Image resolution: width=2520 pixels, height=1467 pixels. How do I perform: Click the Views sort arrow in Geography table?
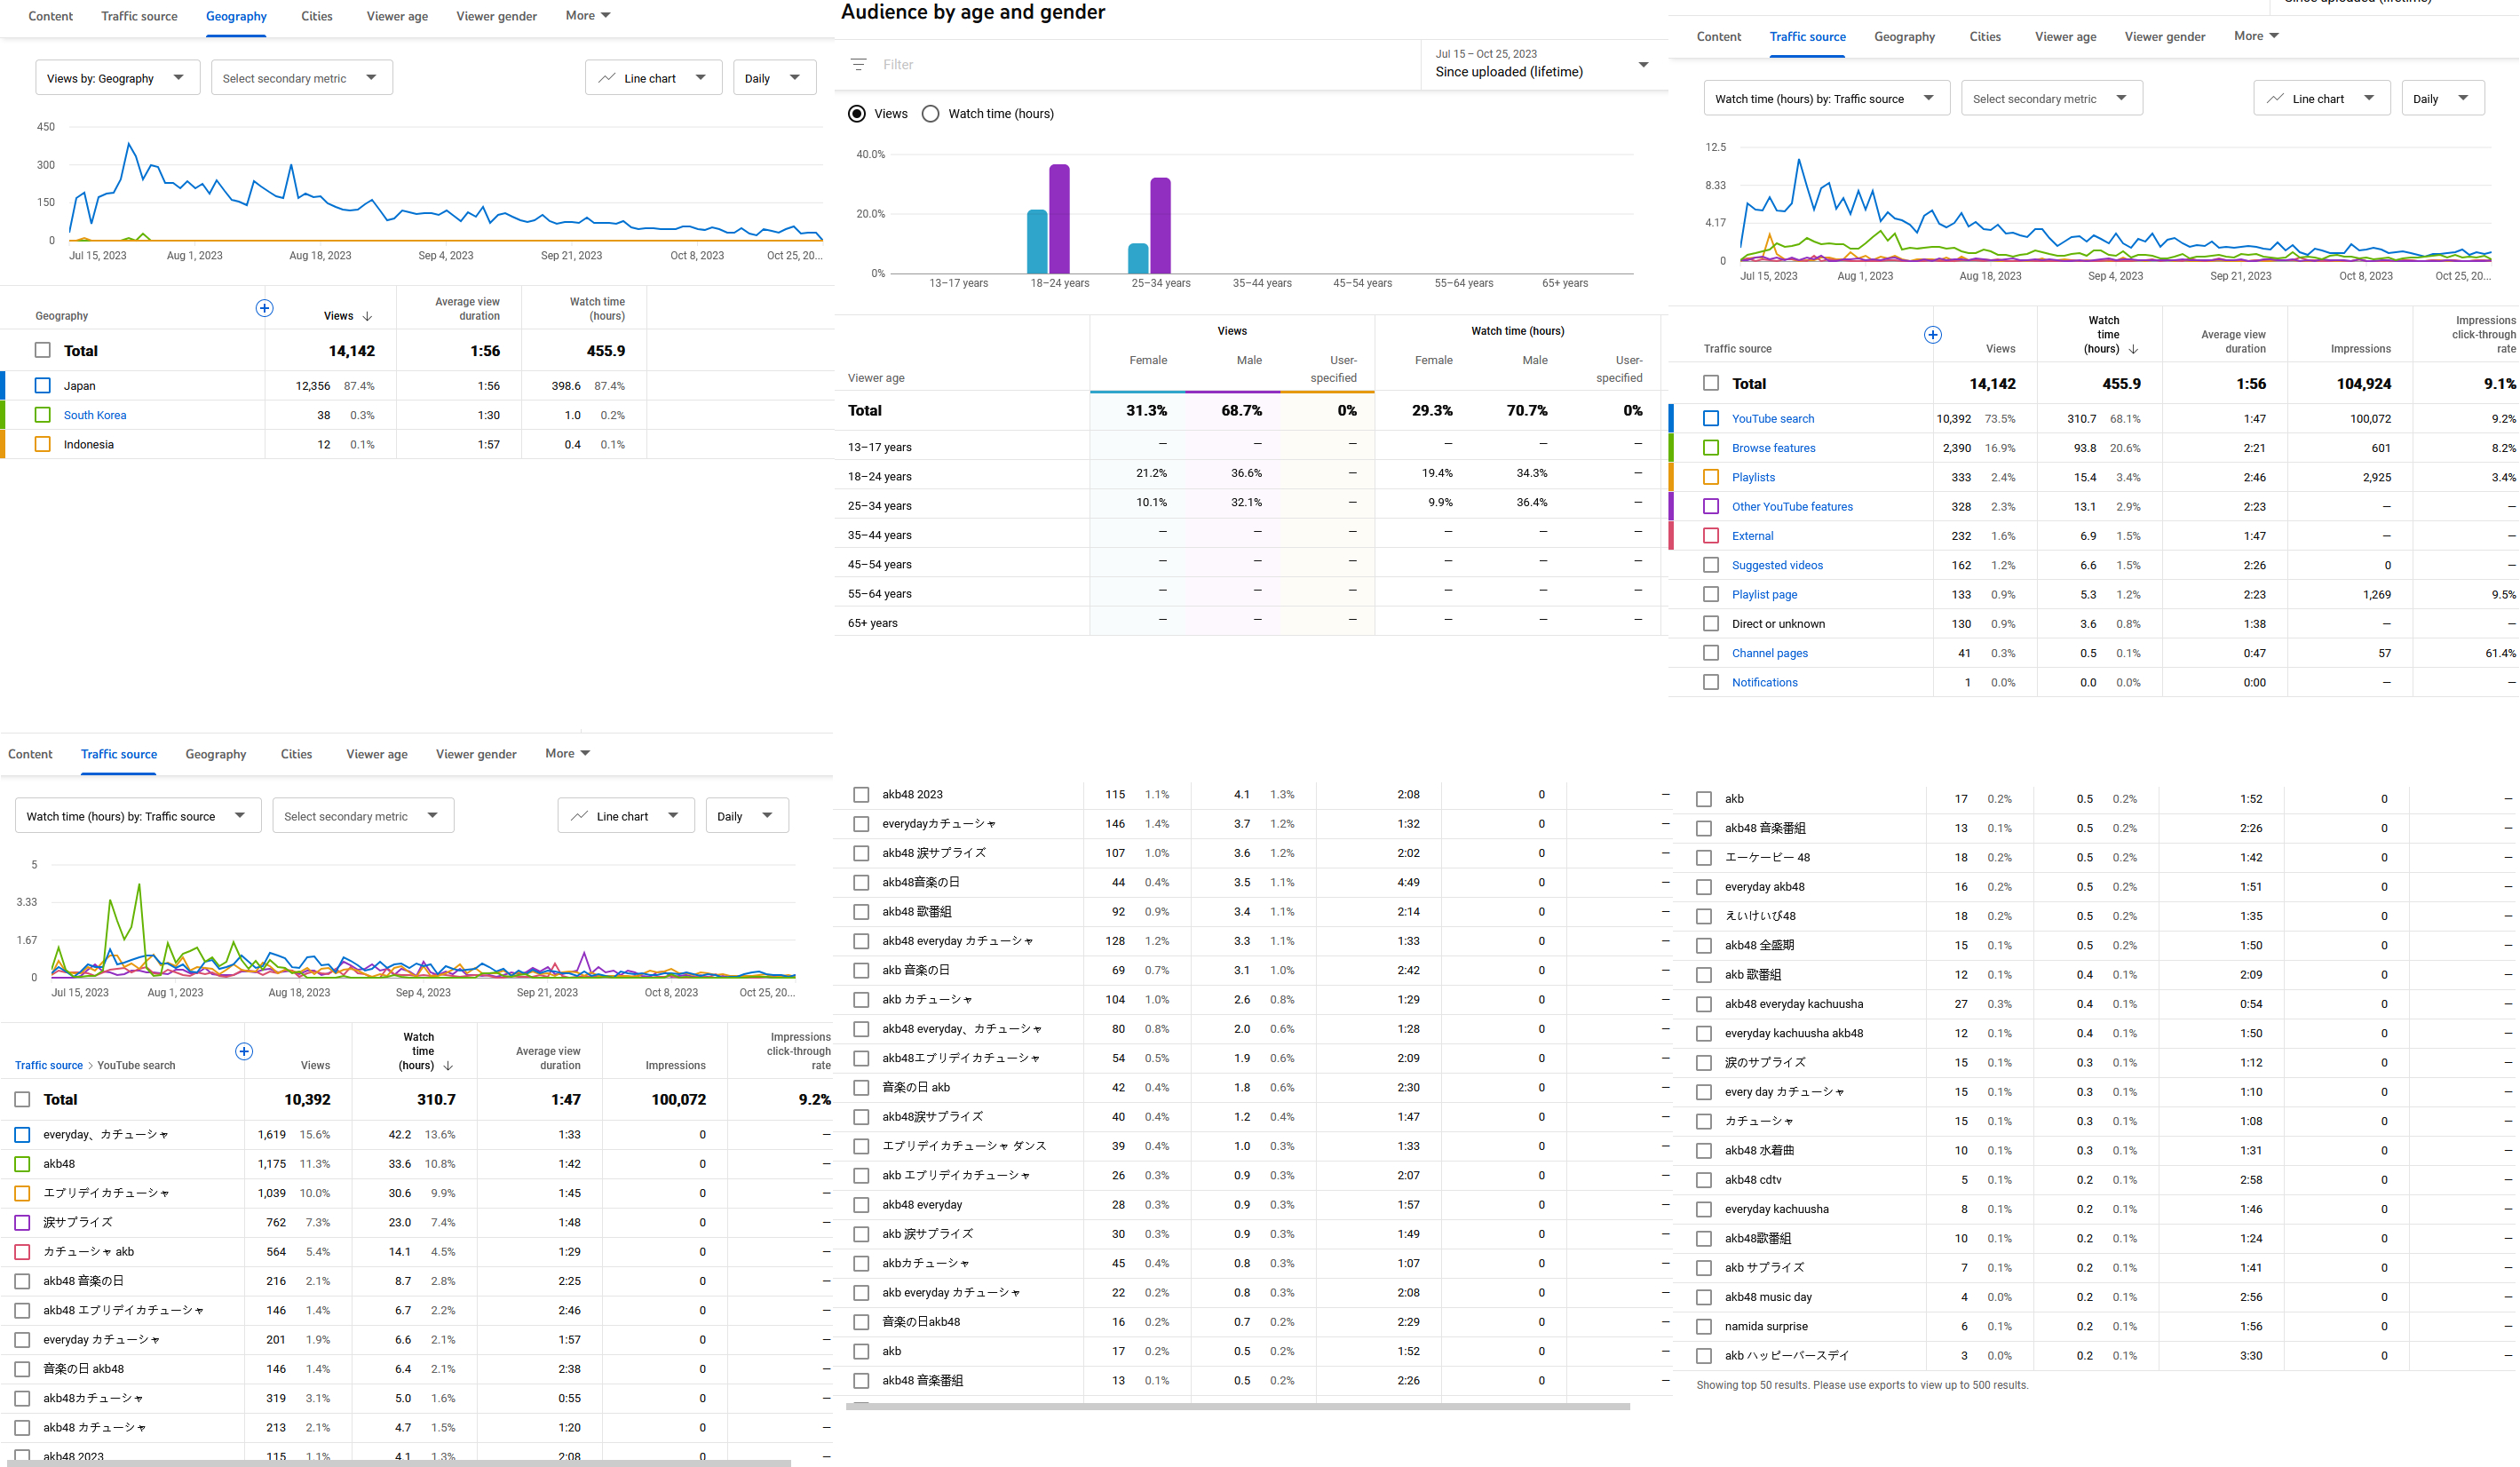point(368,316)
